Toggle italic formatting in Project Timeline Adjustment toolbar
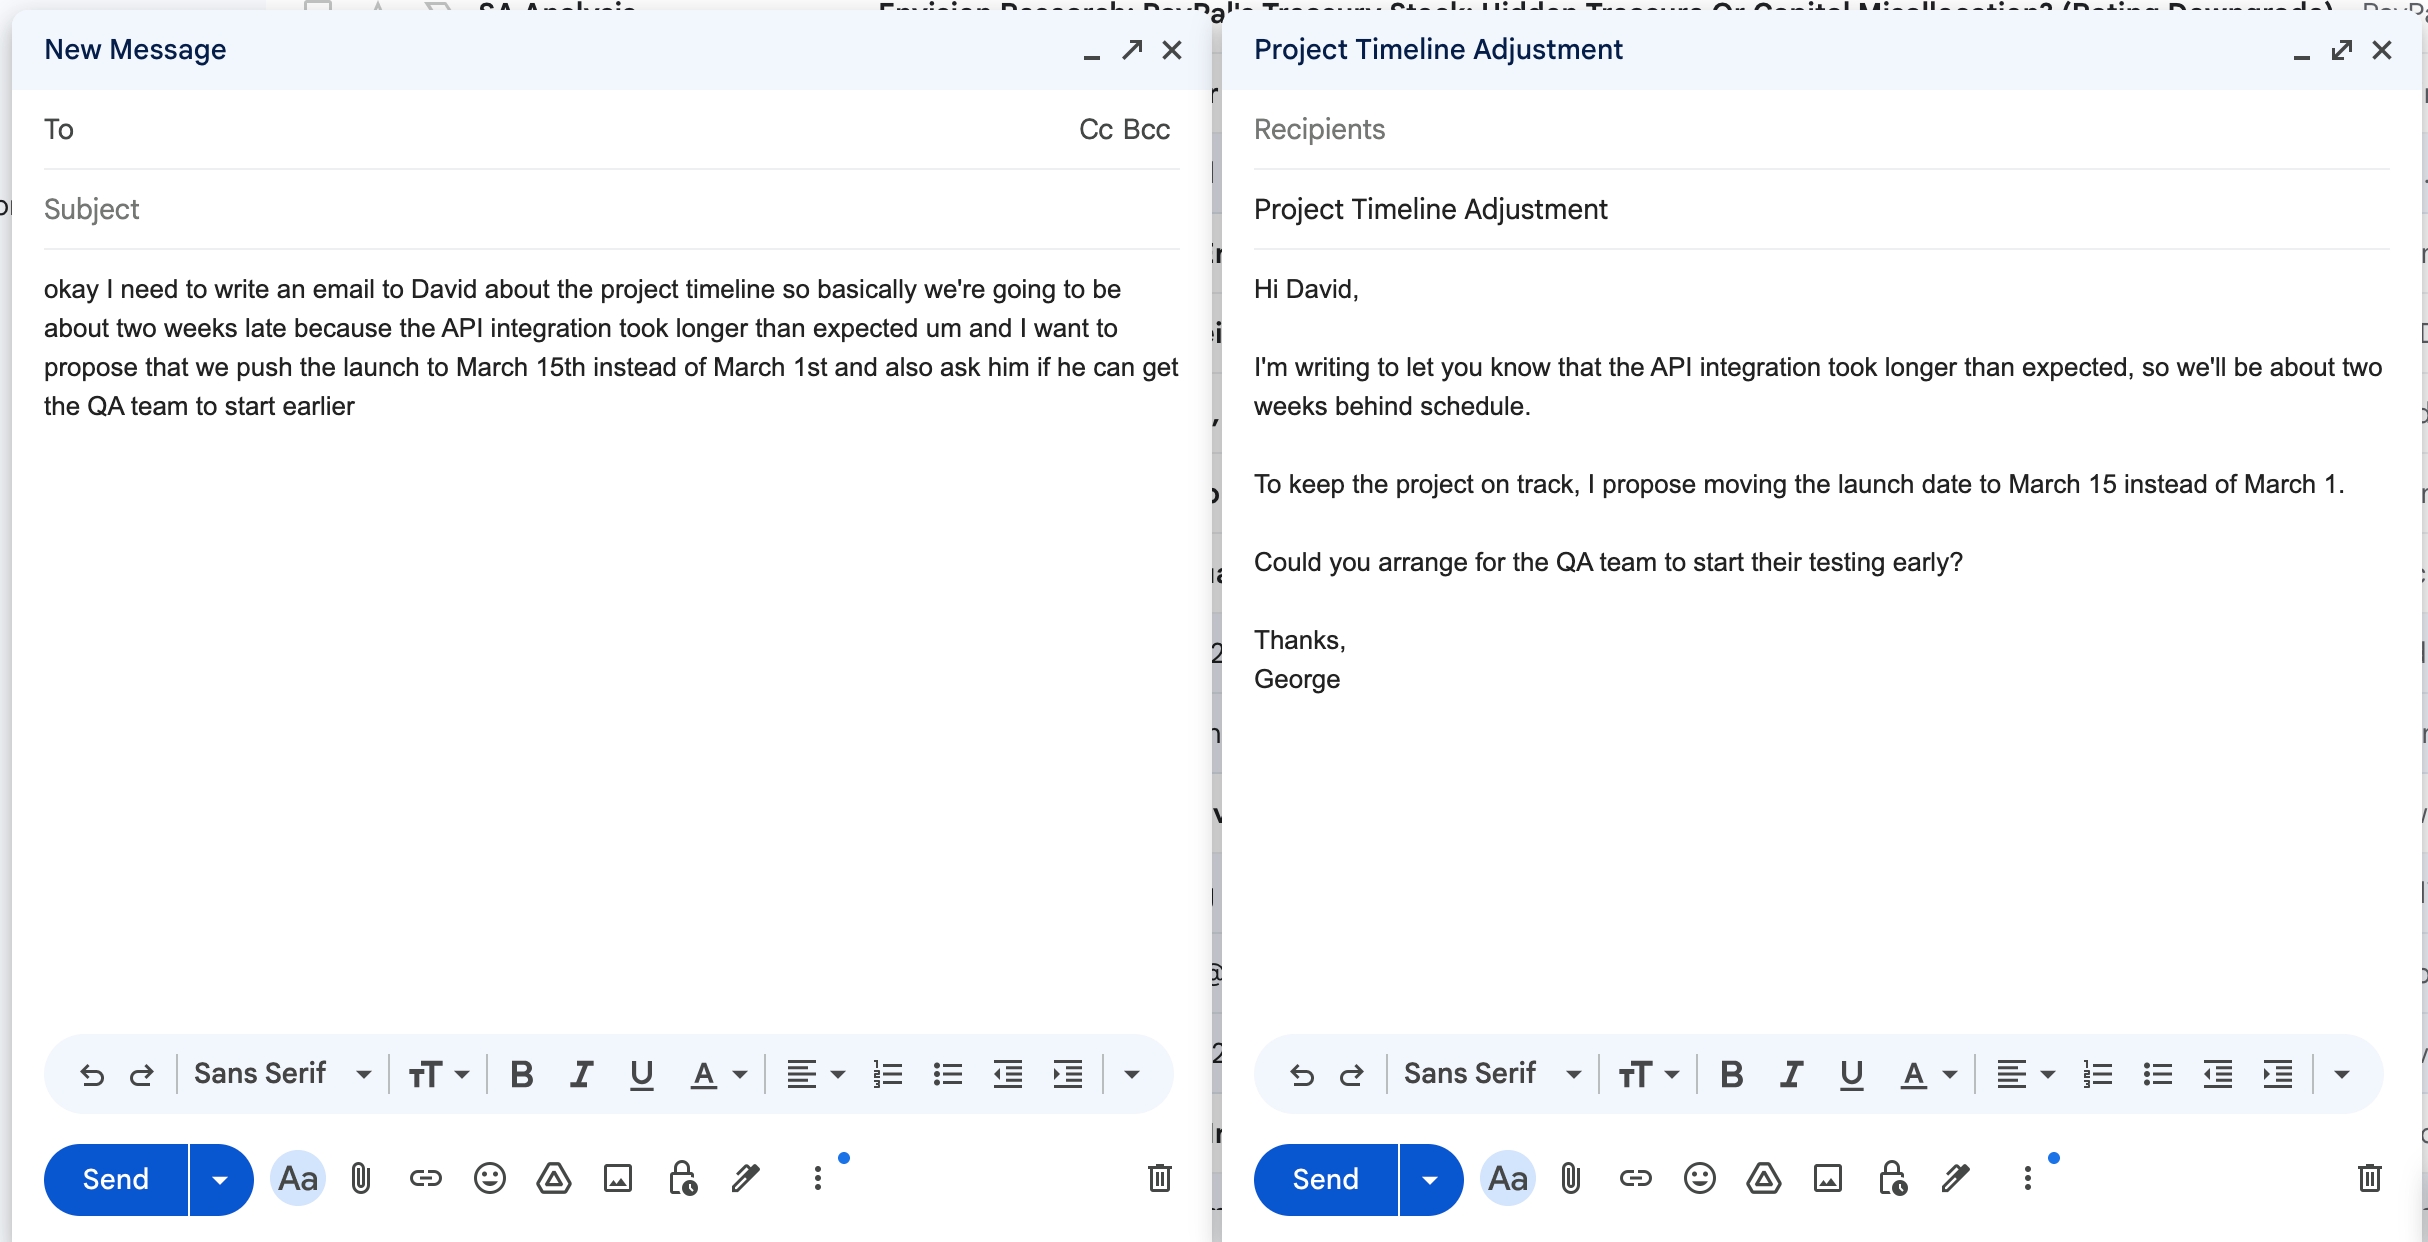2428x1242 pixels. pyautogui.click(x=1791, y=1075)
